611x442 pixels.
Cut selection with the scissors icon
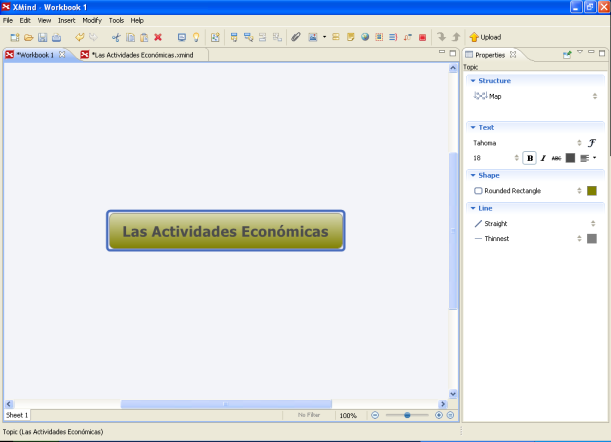[116, 37]
